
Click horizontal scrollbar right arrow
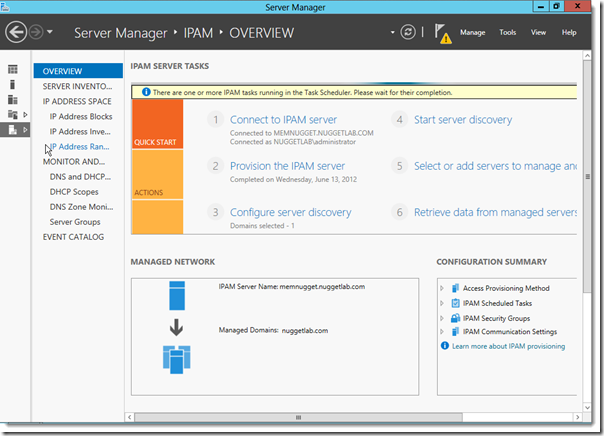[x=577, y=417]
